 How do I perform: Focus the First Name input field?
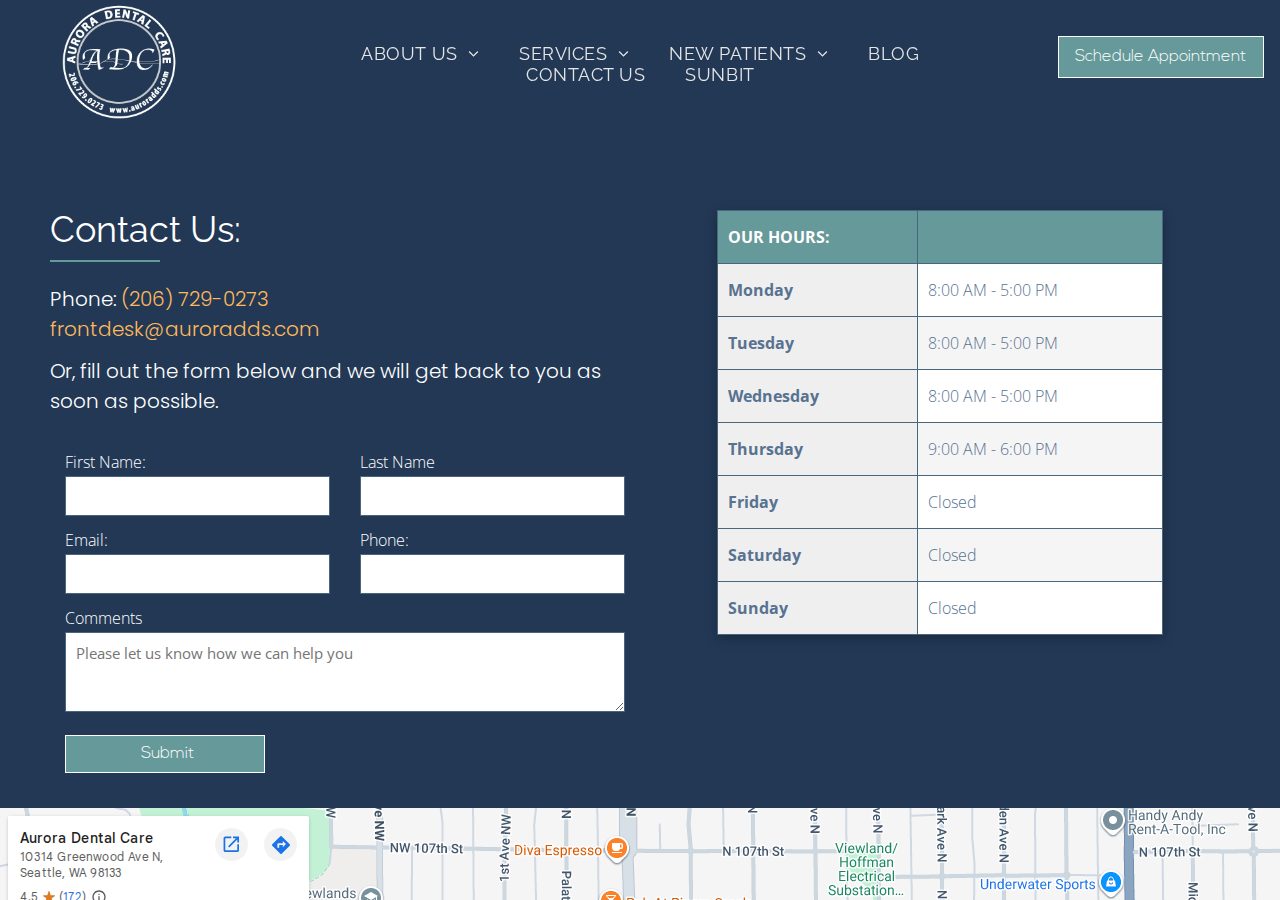[x=197, y=496]
